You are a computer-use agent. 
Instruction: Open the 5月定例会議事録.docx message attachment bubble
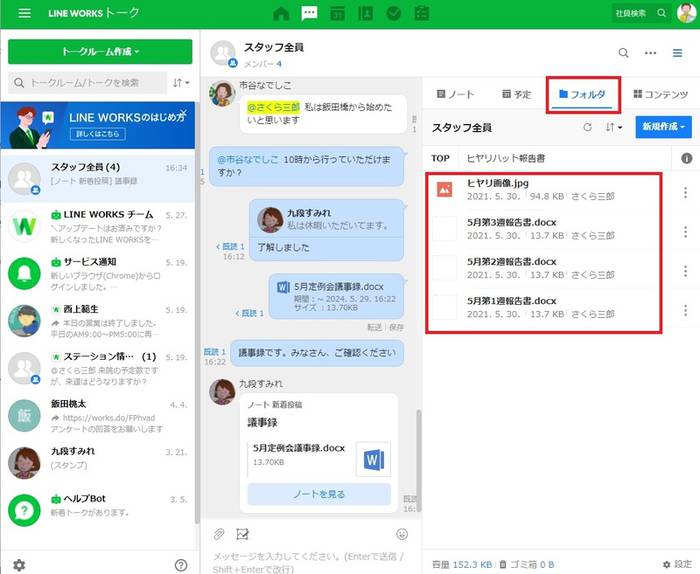click(x=336, y=296)
